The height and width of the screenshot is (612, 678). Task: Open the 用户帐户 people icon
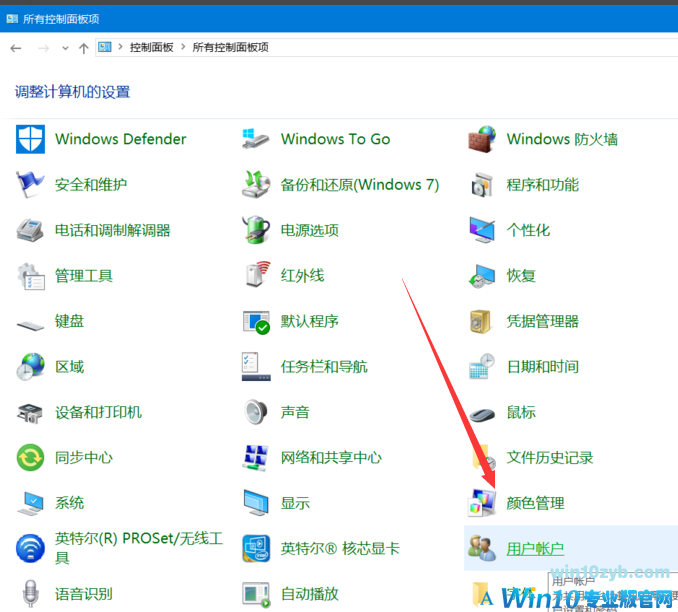point(482,548)
